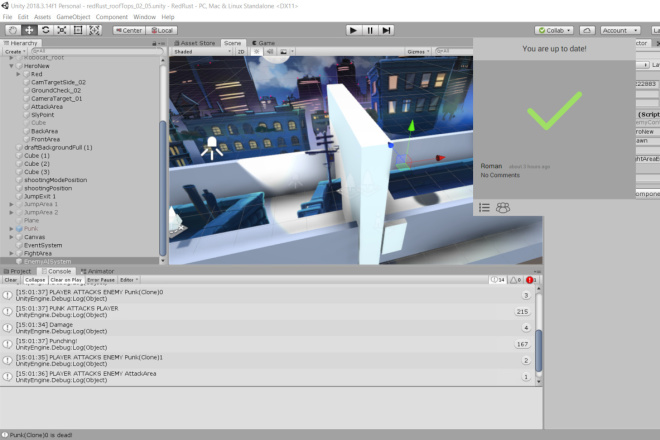The image size is (660, 440).
Task: Open the Collab teammates icon
Action: click(503, 208)
